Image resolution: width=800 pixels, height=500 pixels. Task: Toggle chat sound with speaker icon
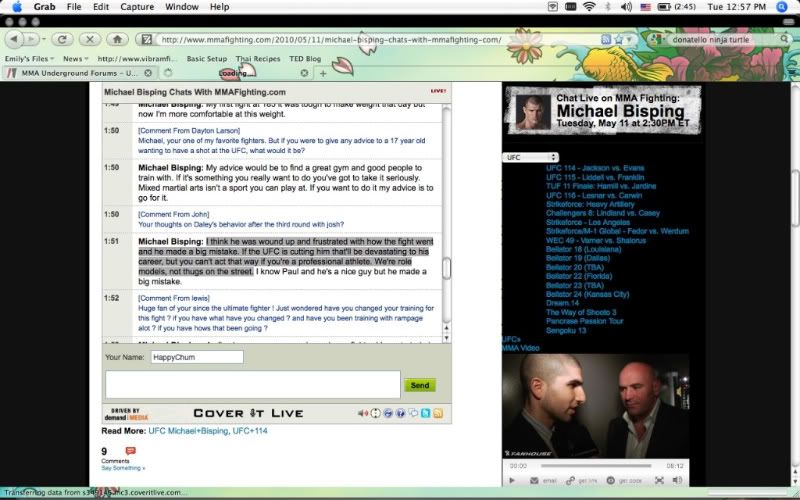pos(363,413)
